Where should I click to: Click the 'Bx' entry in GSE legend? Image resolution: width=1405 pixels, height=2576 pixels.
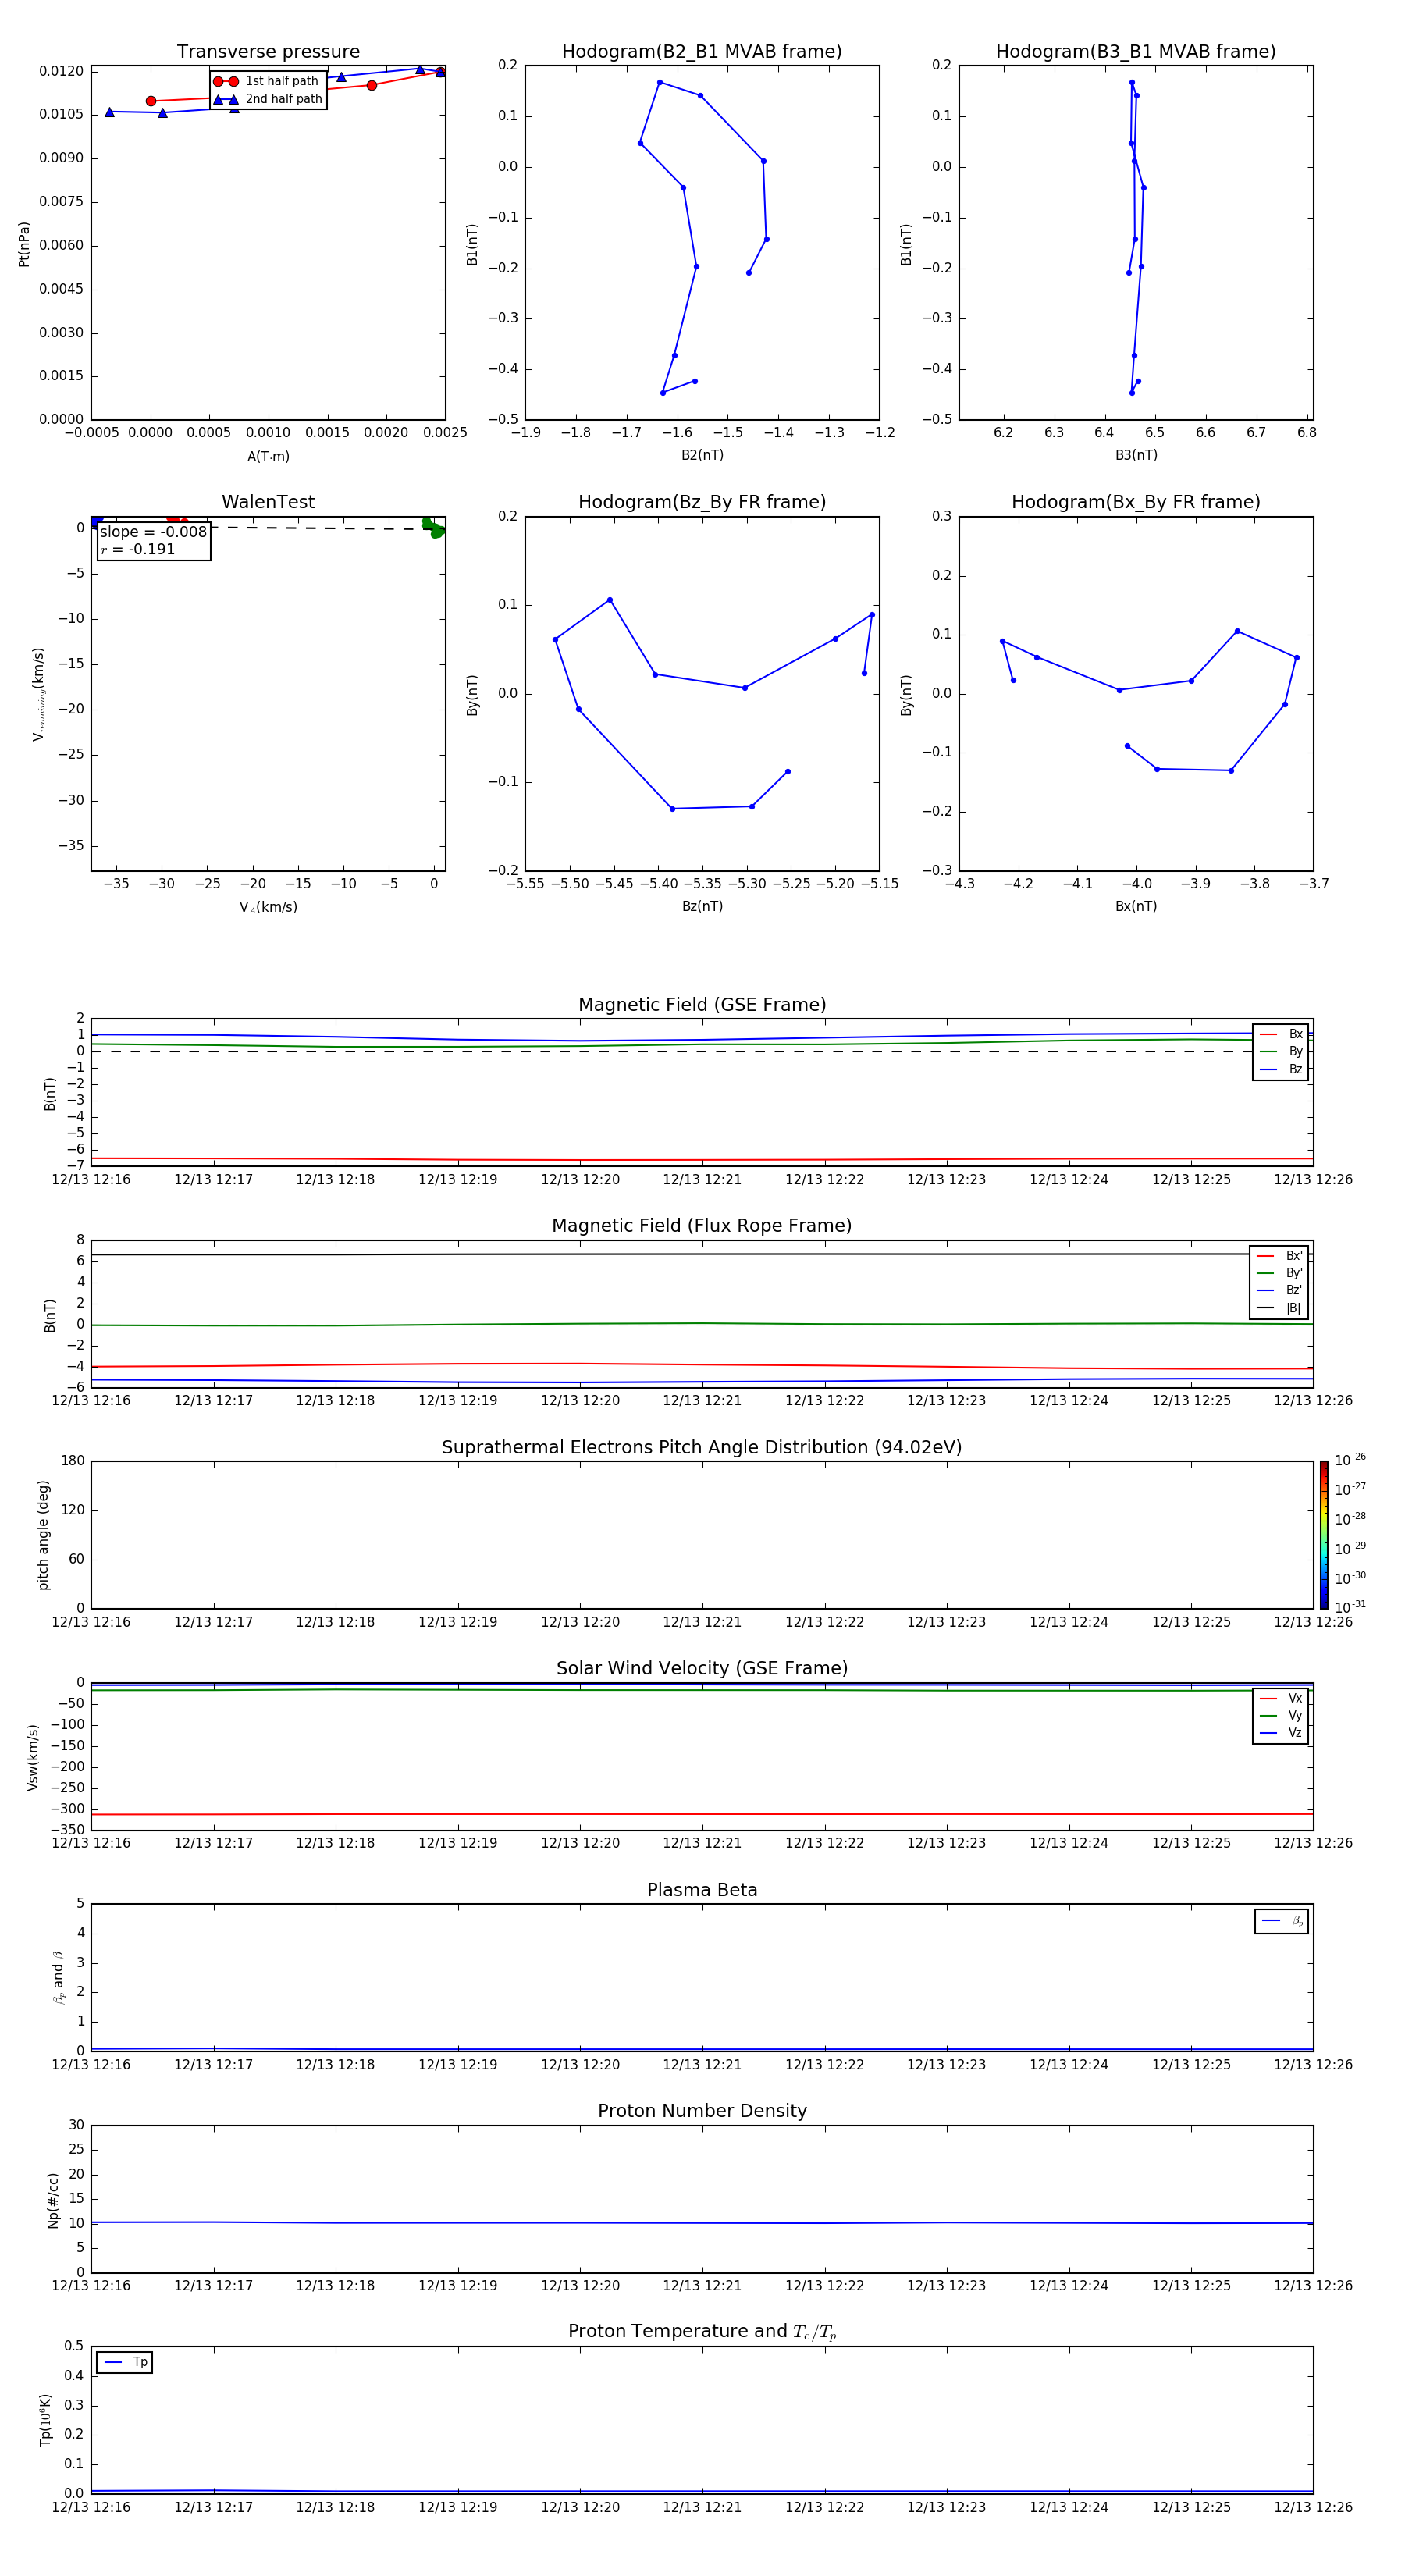1281,1034
